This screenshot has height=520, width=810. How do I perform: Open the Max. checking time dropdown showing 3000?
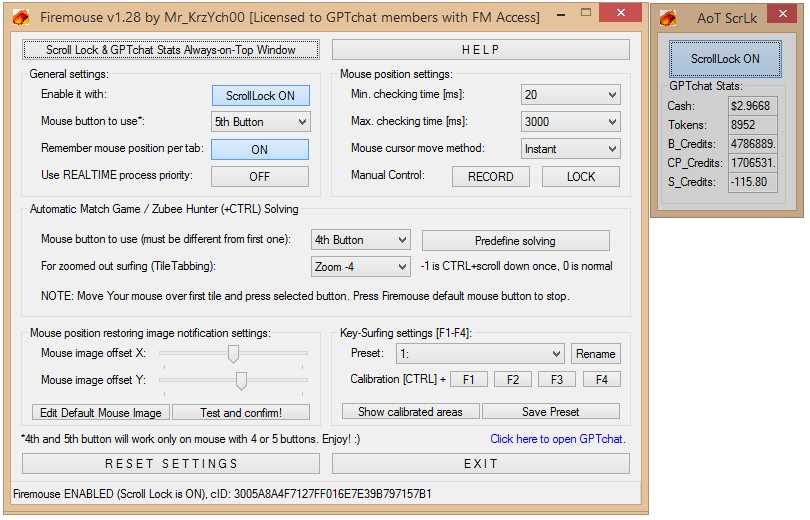(x=570, y=122)
